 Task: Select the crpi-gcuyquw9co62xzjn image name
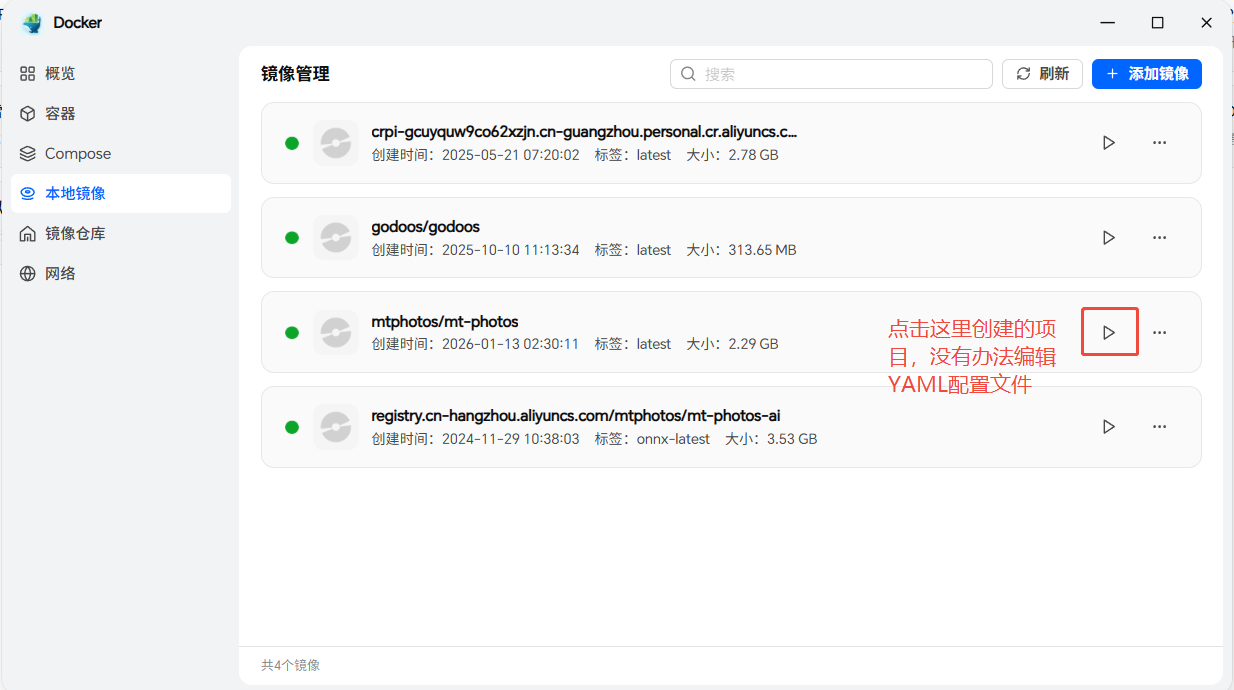point(584,132)
